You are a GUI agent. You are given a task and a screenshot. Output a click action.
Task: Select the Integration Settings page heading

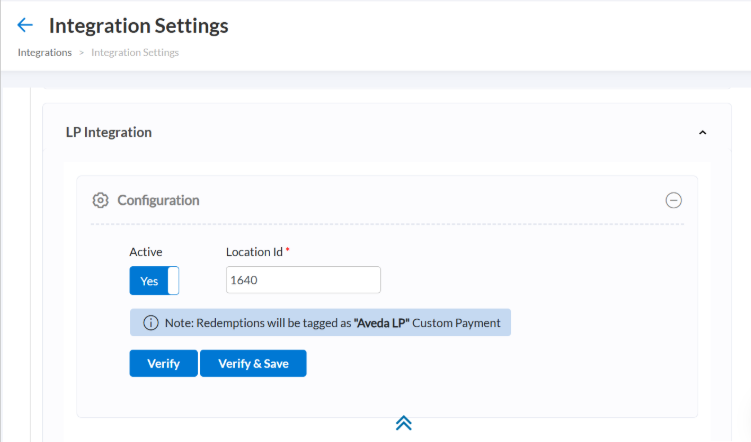coord(138,25)
